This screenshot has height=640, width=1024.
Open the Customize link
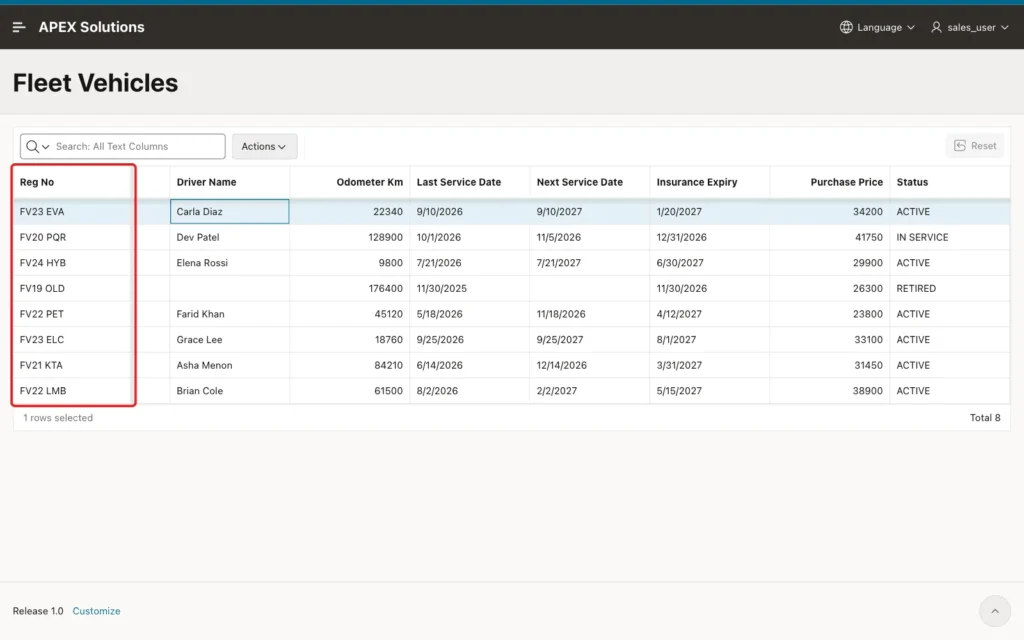click(96, 611)
